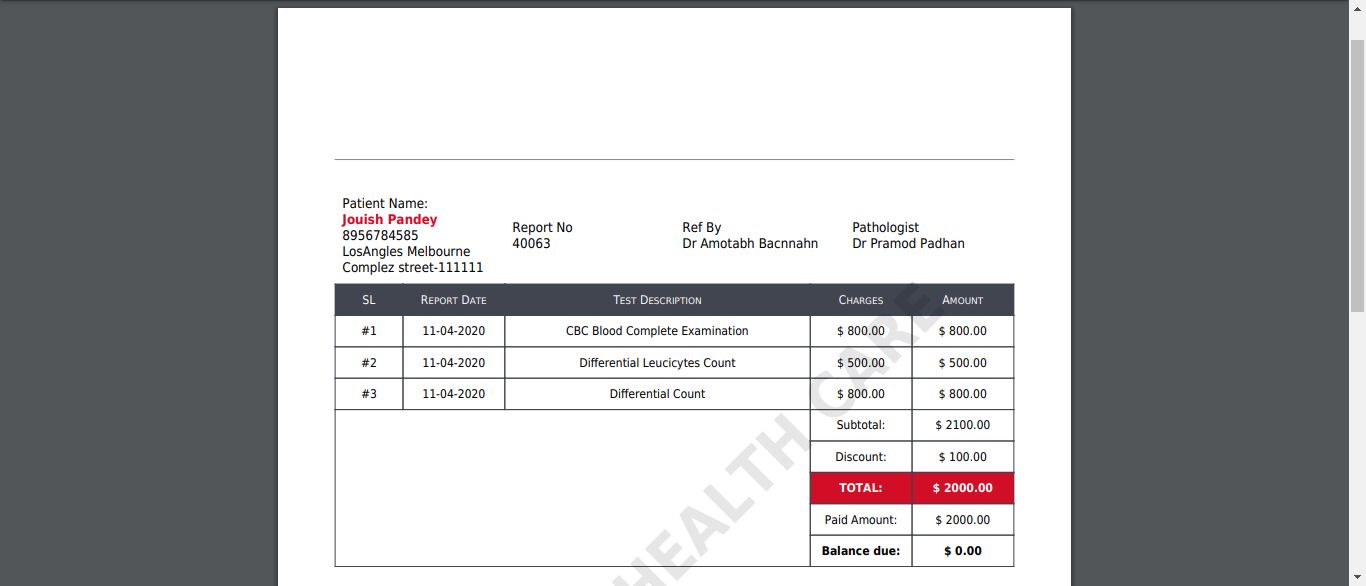Click the red $ 2000.00 total value
This screenshot has height=586, width=1366.
[962, 488]
